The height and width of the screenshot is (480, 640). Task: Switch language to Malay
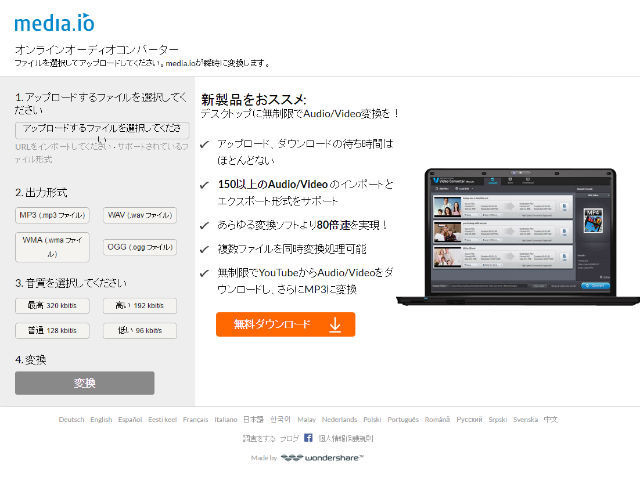[307, 420]
